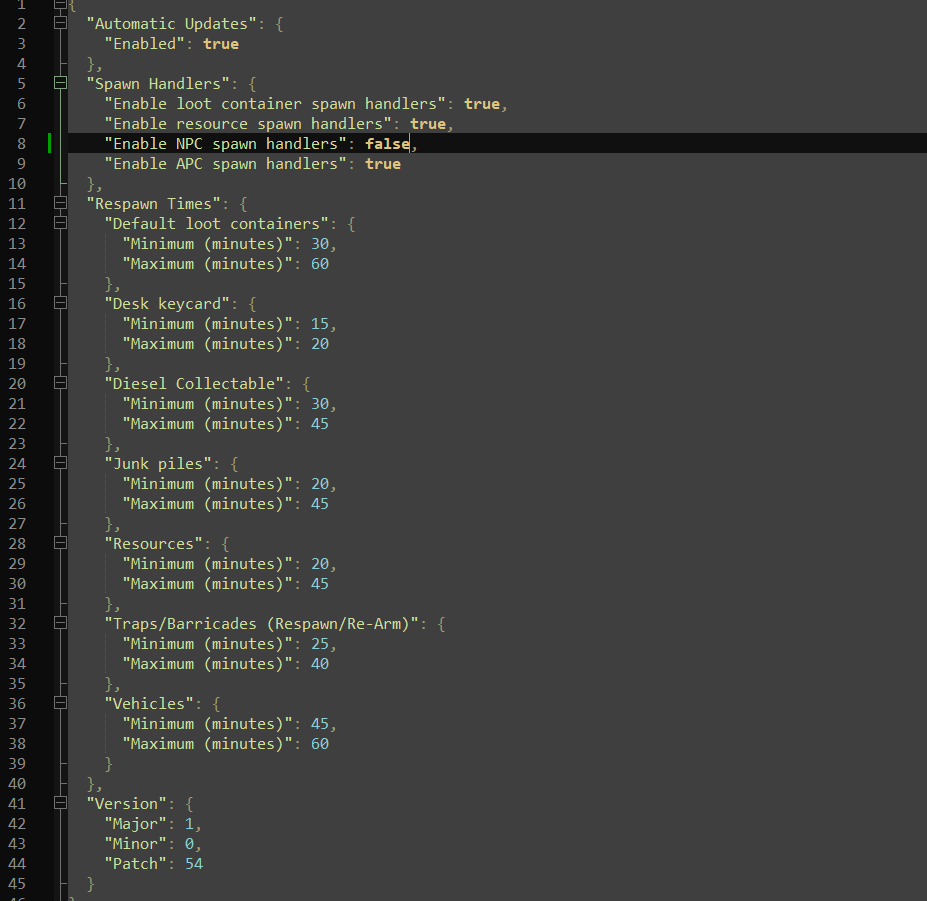The width and height of the screenshot is (927, 901).
Task: Click the "Traps/Barricades (Respawn/Re-Arm)" key
Action: [261, 623]
